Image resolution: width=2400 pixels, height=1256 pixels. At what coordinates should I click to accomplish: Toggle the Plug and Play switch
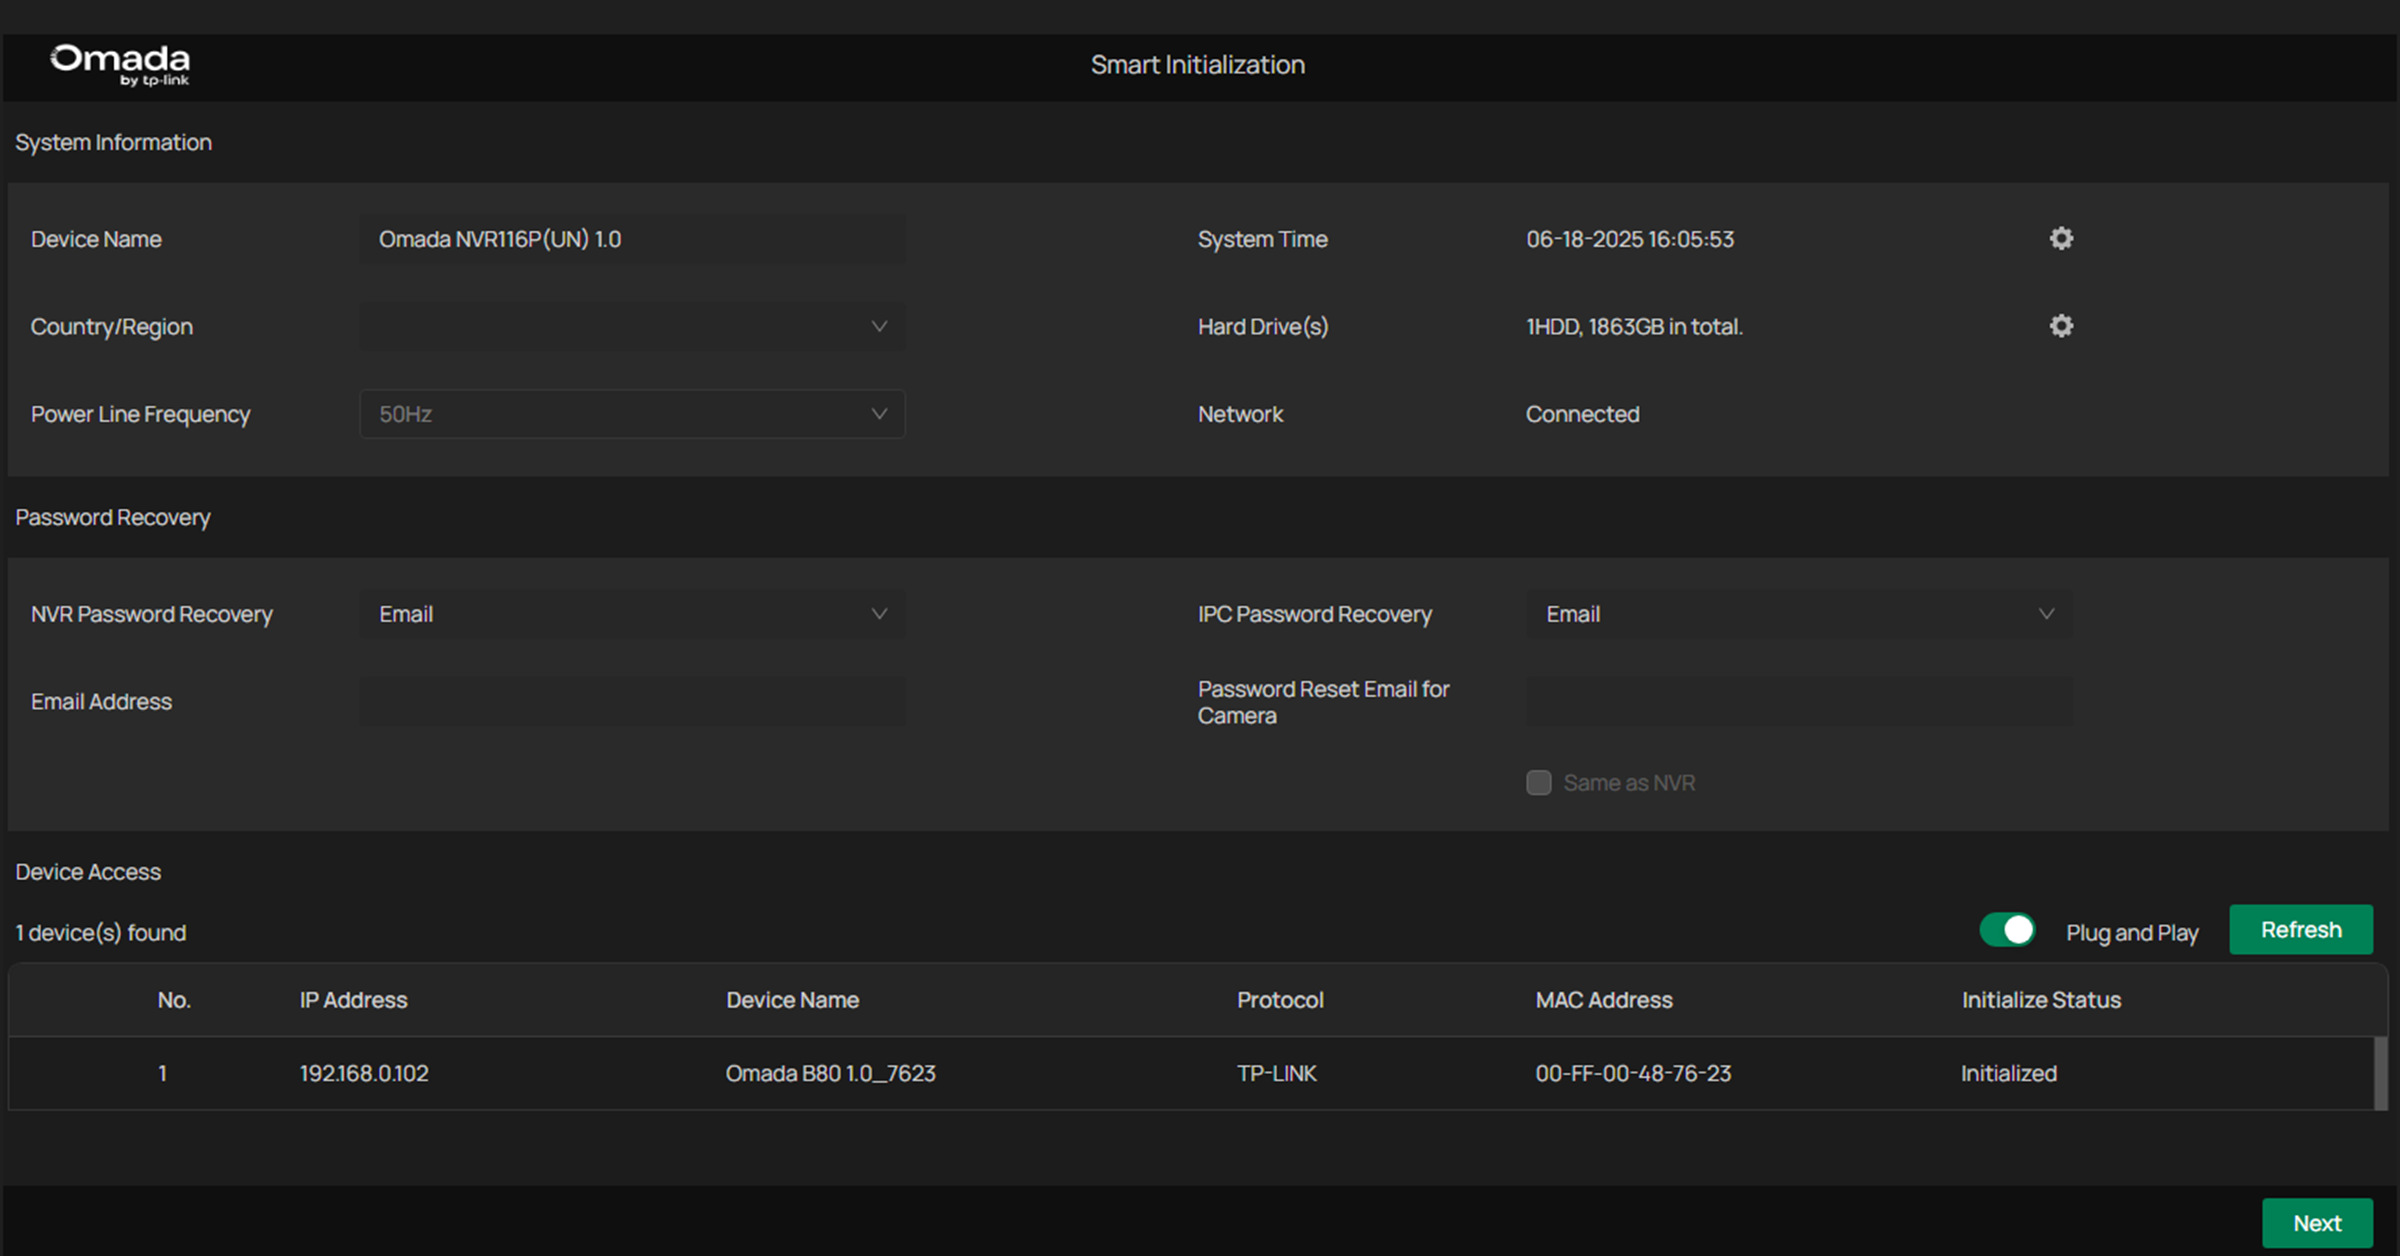(x=2007, y=930)
